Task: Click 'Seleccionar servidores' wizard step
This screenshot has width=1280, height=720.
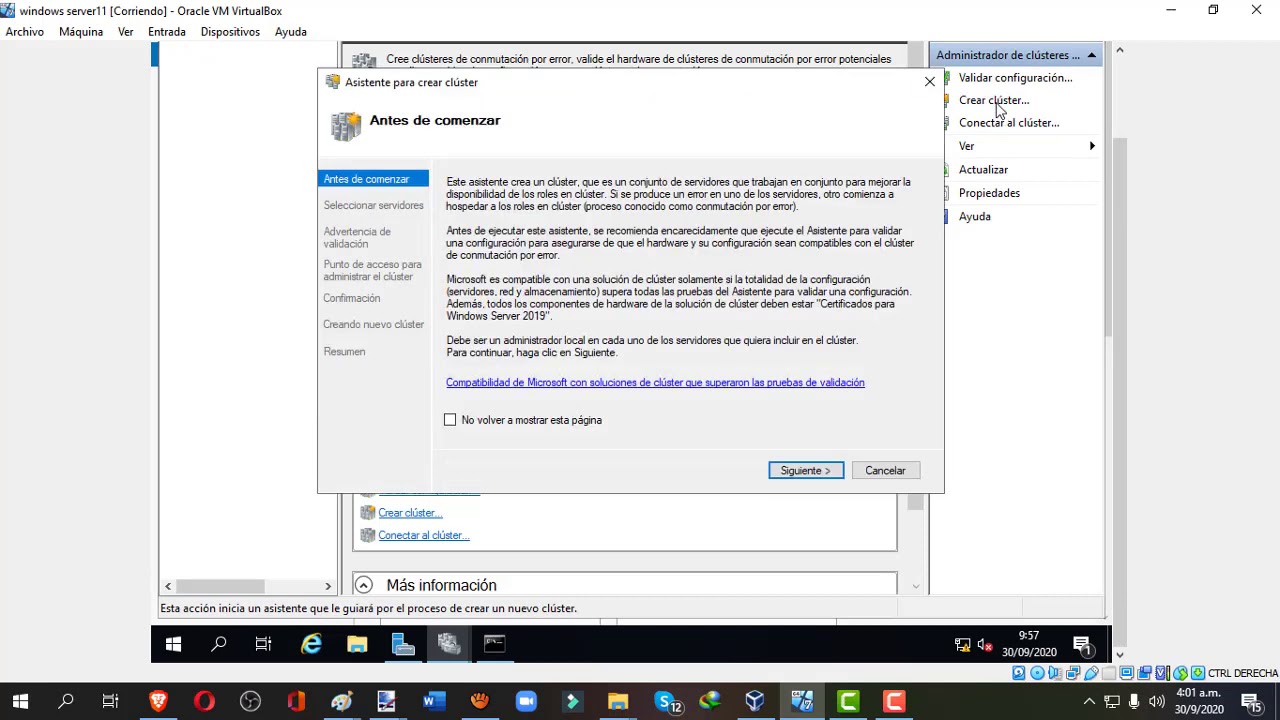Action: tap(373, 205)
